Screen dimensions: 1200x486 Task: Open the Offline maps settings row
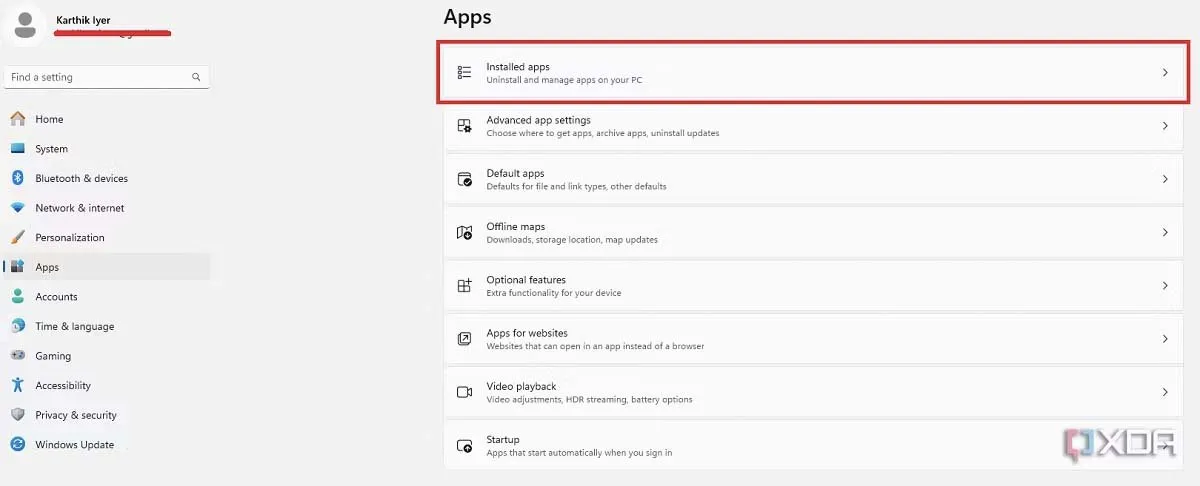(x=800, y=232)
